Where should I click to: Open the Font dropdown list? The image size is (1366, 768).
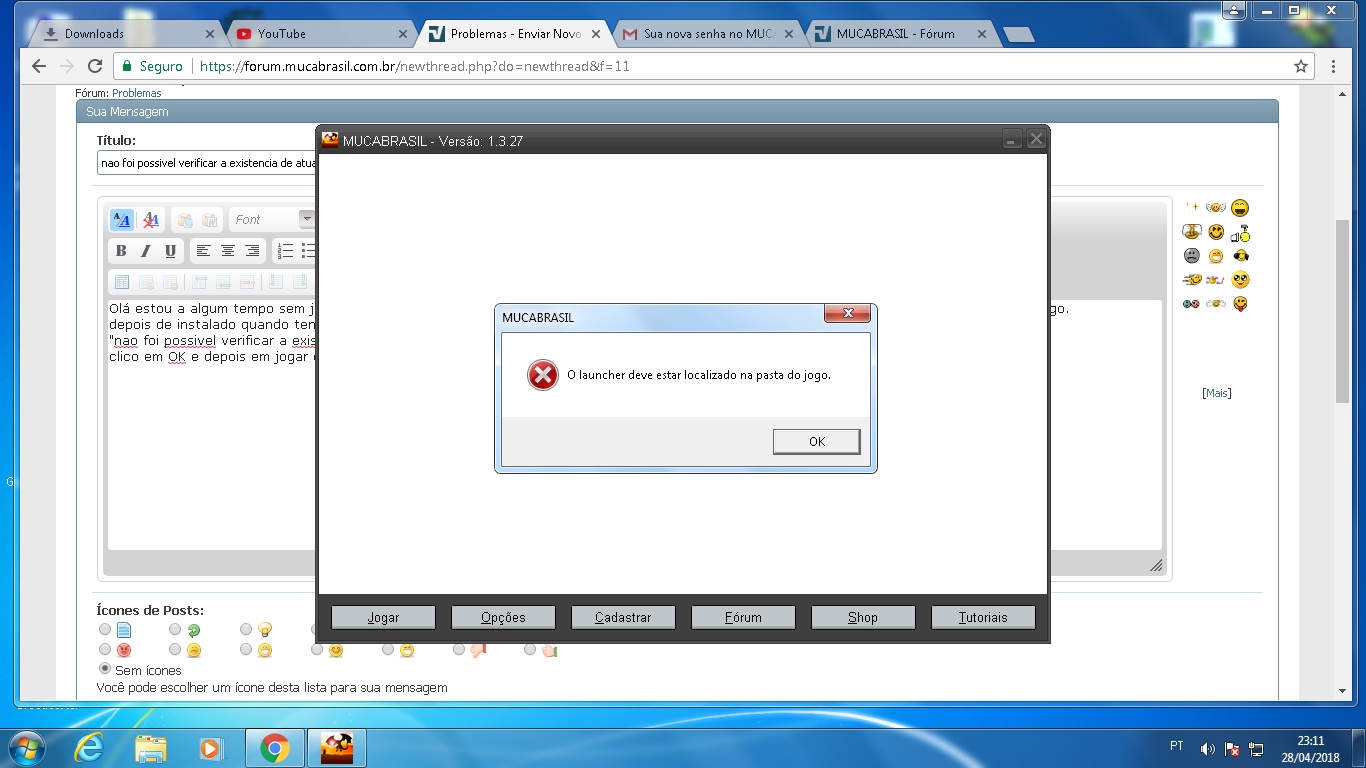pyautogui.click(x=306, y=220)
